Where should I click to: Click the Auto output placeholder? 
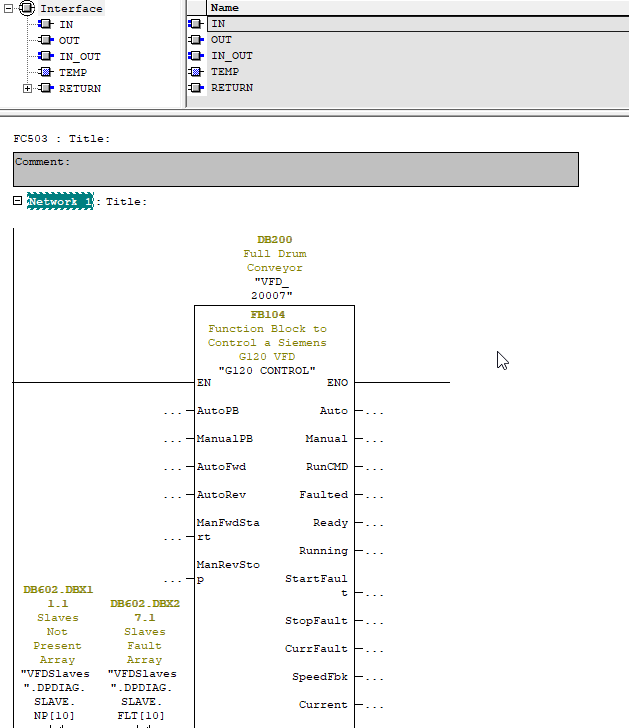(374, 411)
